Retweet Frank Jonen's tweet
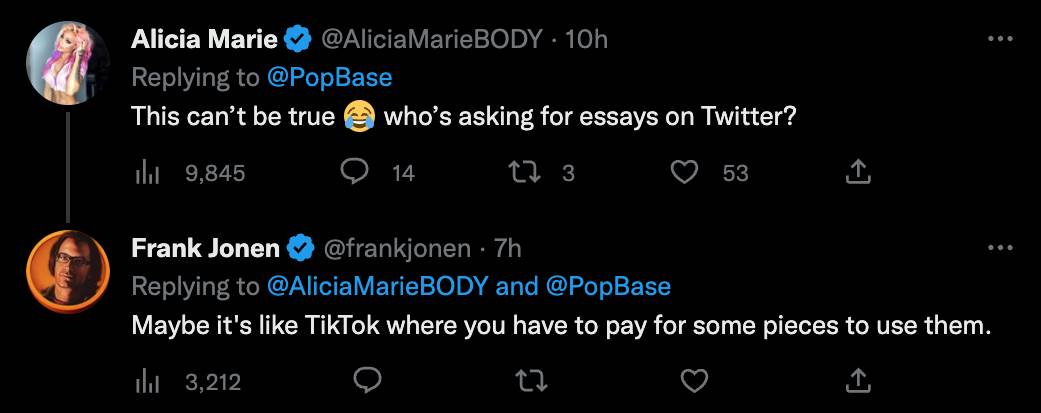Image resolution: width=1041 pixels, height=413 pixels. (x=526, y=380)
